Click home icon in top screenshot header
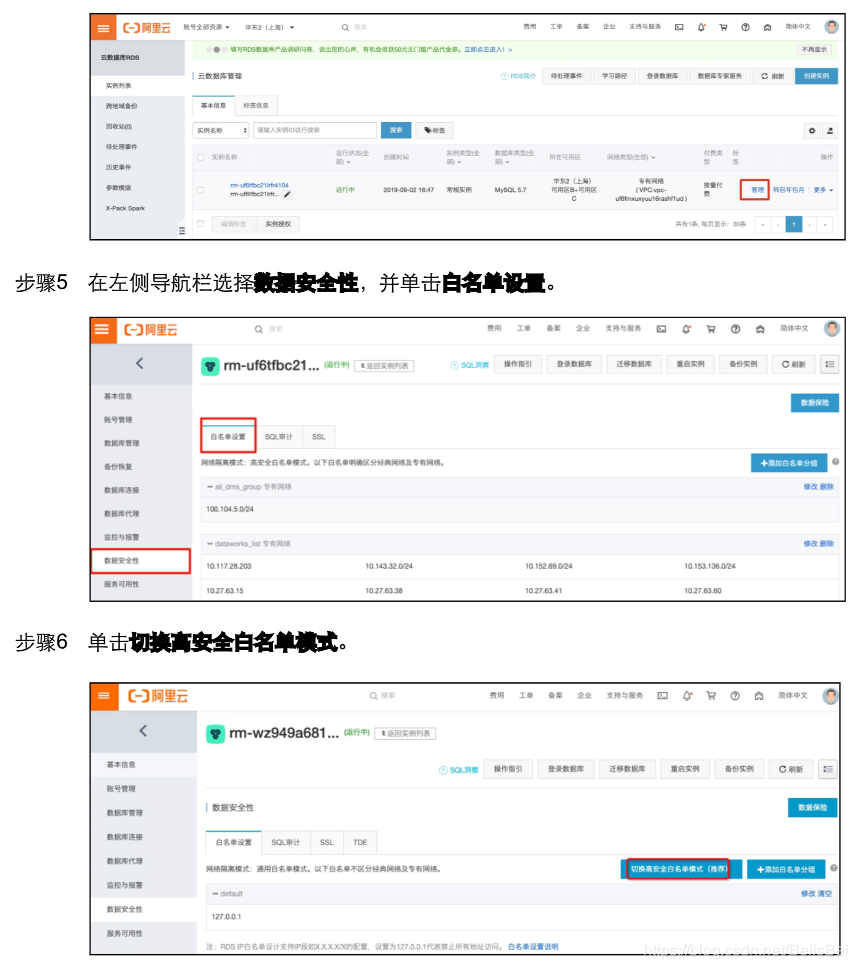This screenshot has height=969, width=857. point(767,27)
